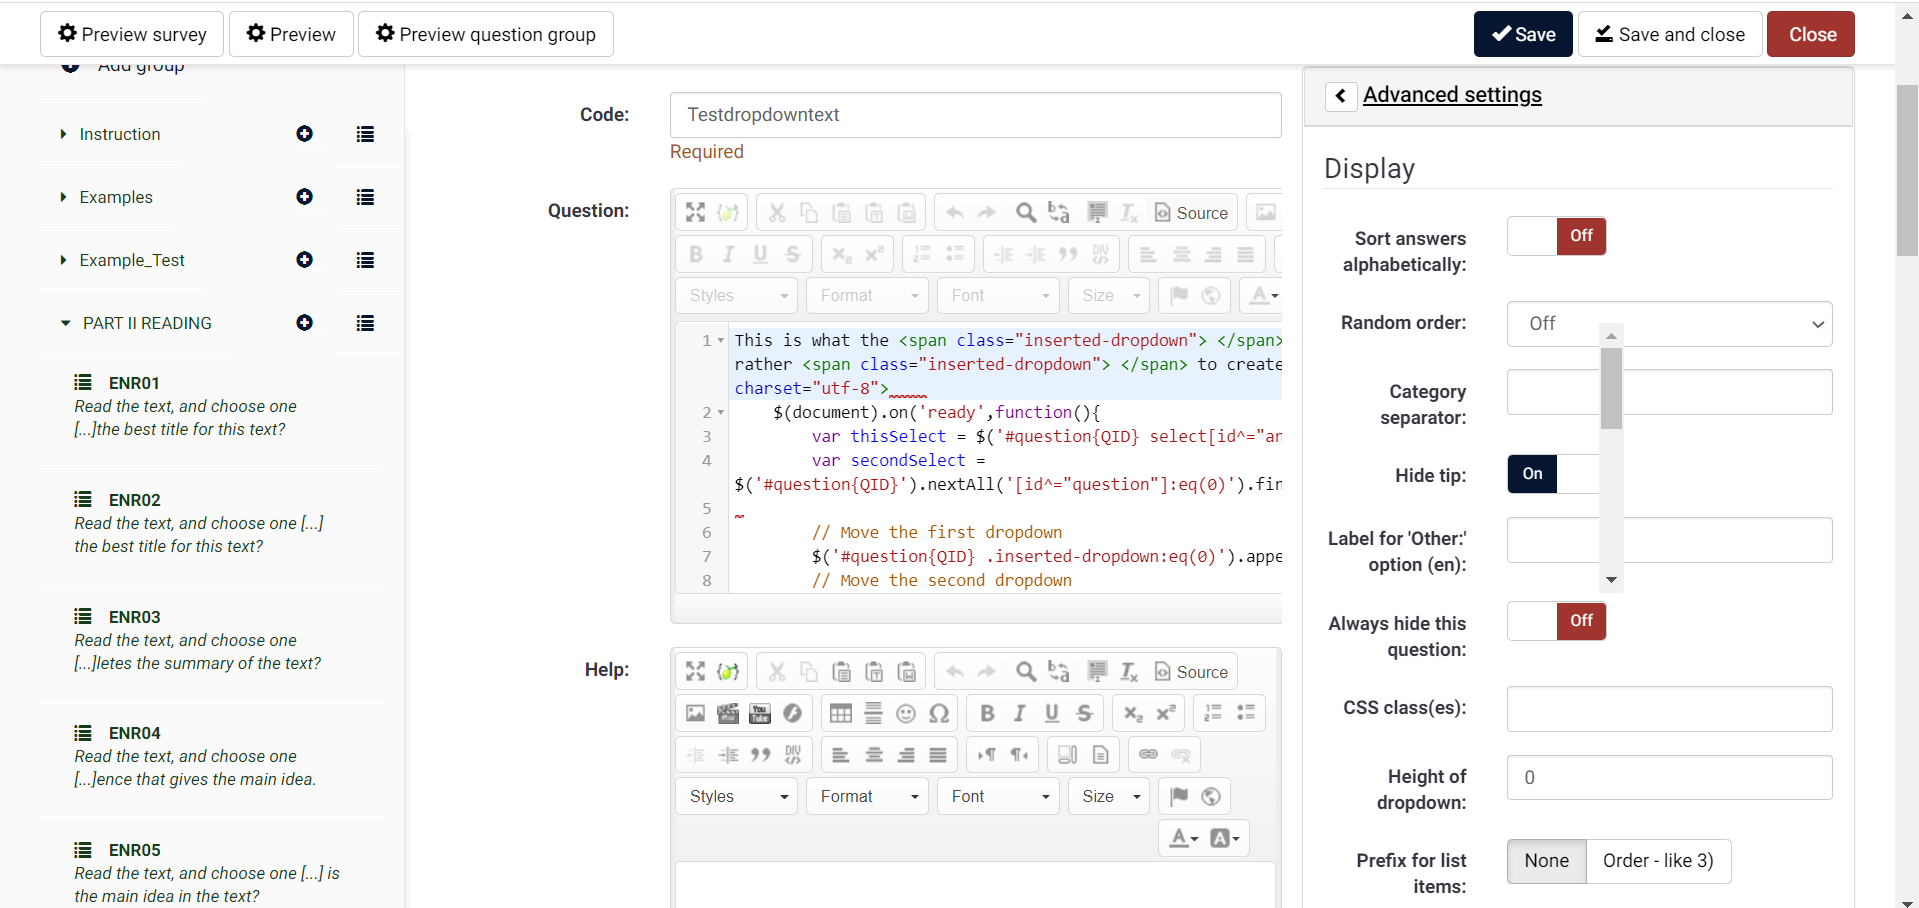
Task: Maximize the Question editor
Action: (695, 212)
